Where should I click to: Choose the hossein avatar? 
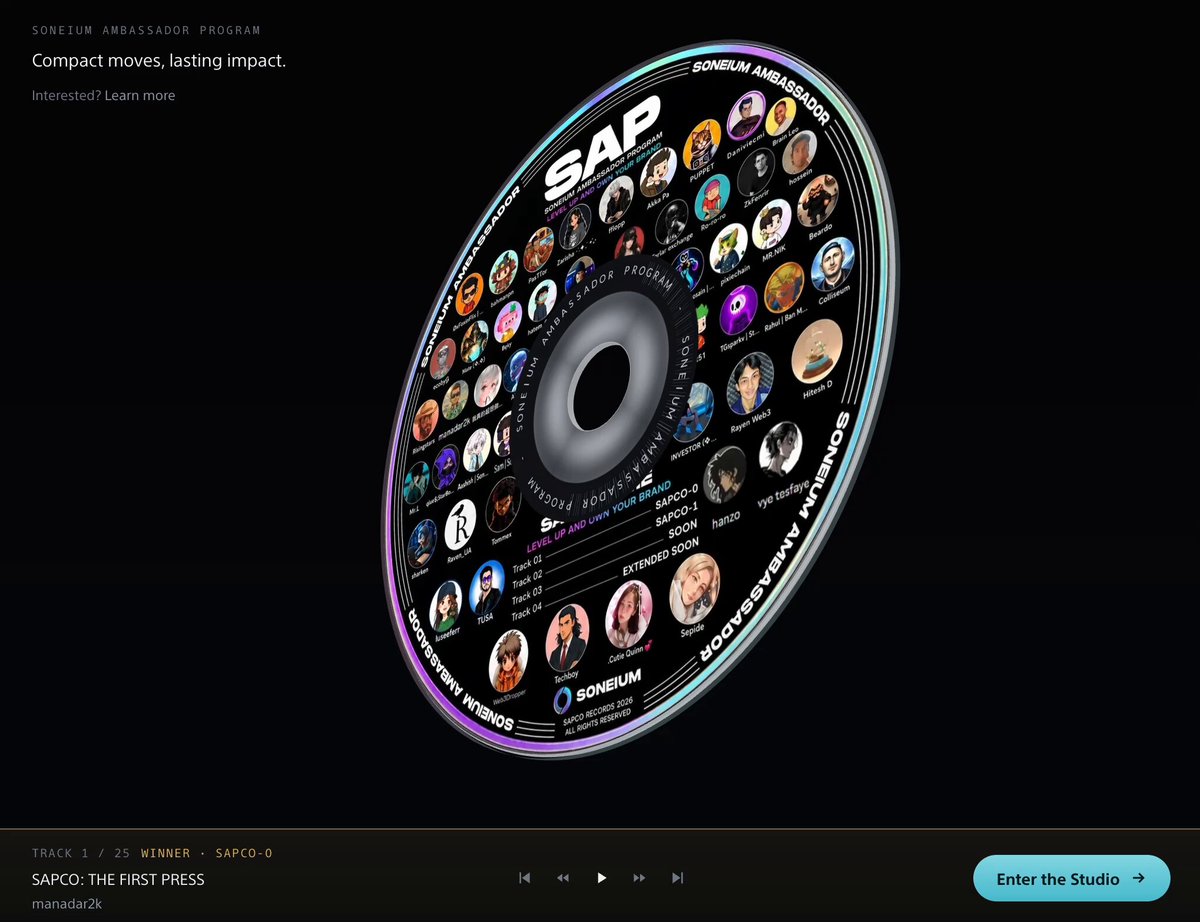(798, 153)
